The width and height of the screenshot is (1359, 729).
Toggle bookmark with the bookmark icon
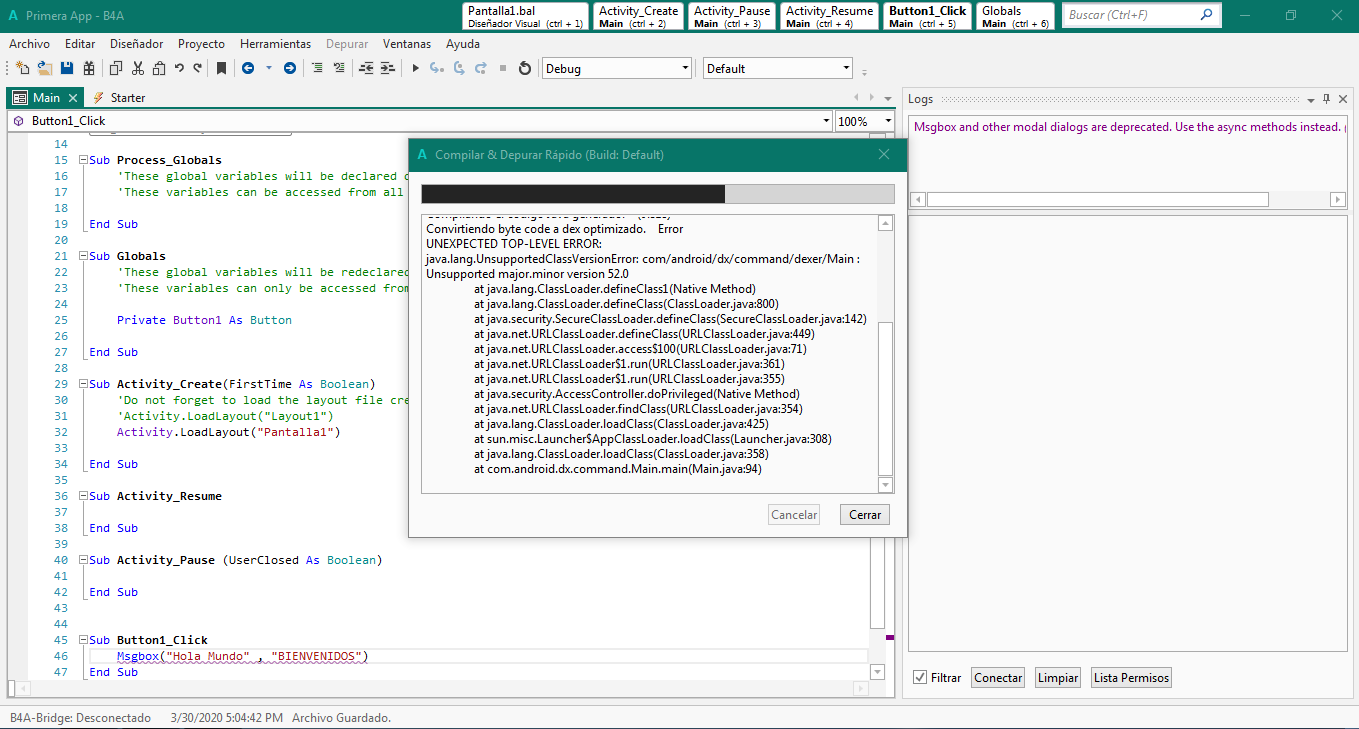tap(221, 68)
